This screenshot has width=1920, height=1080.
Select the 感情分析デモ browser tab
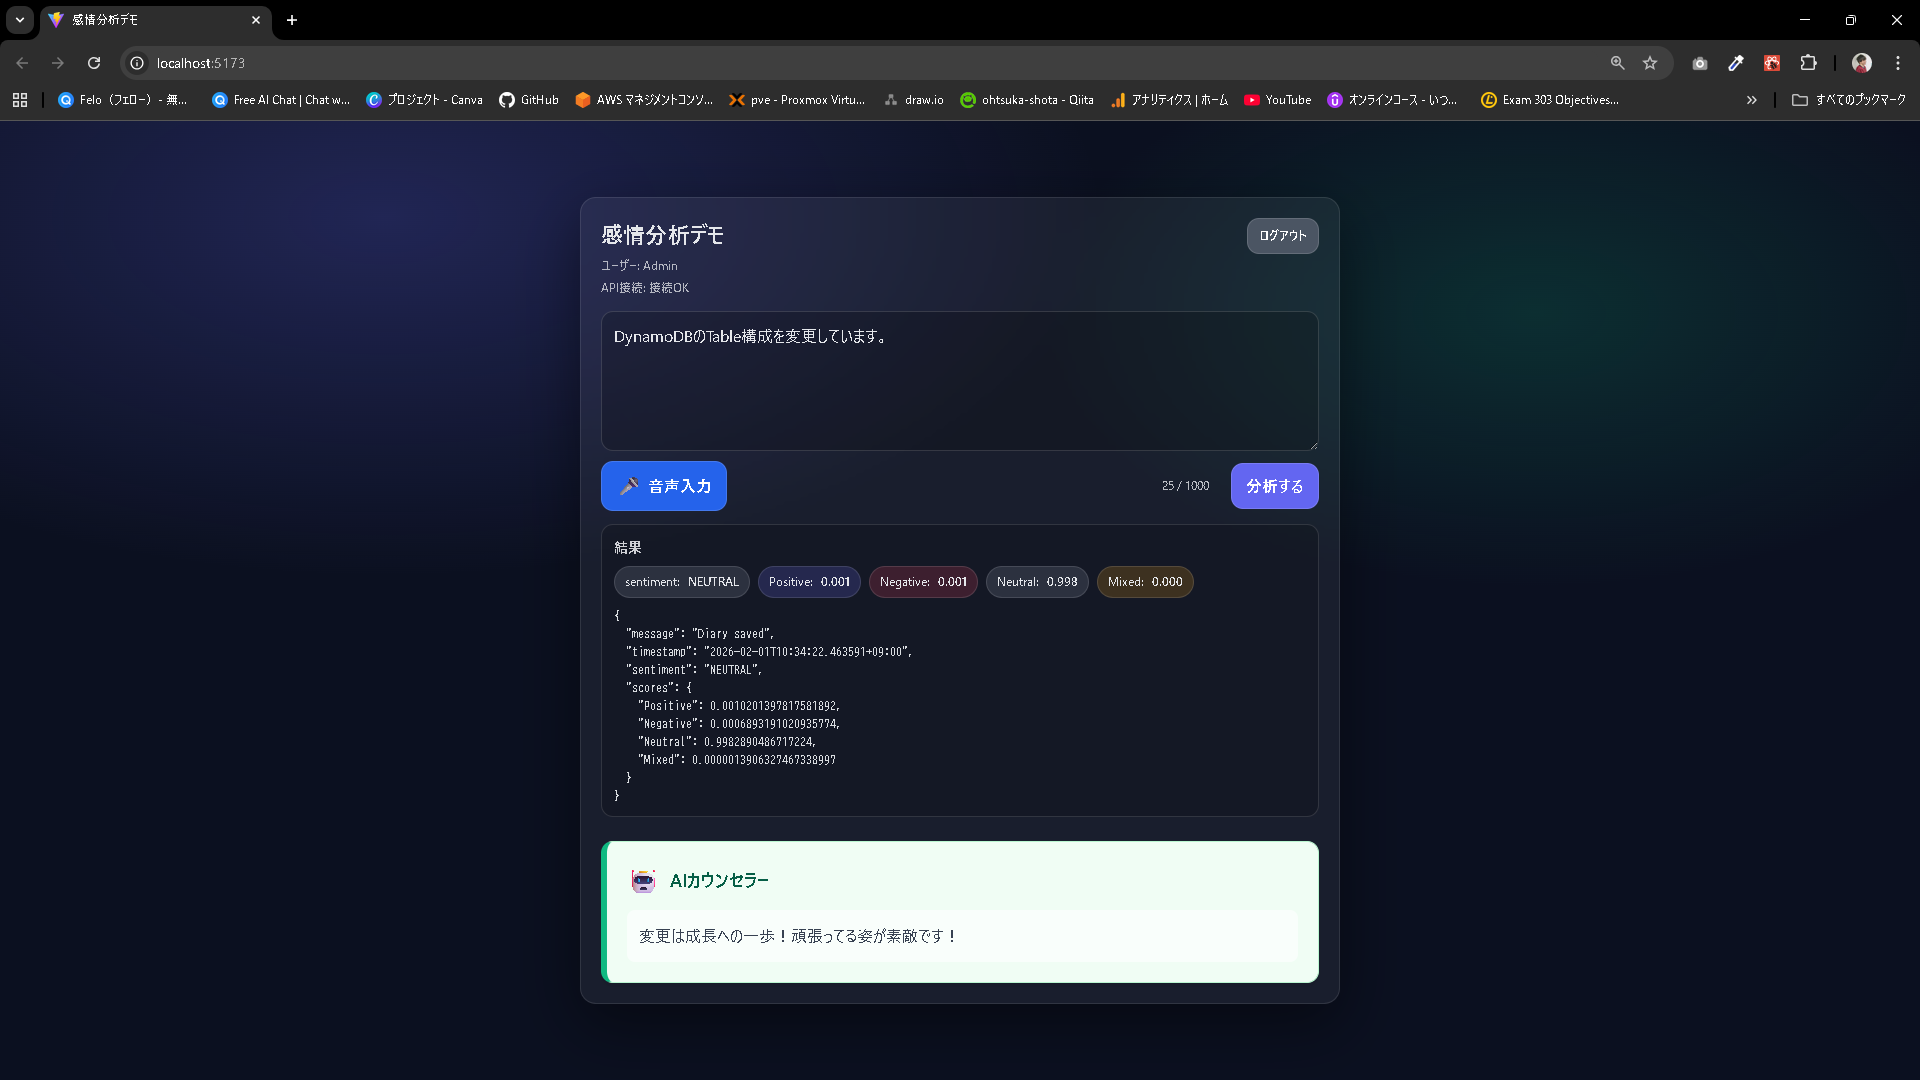pyautogui.click(x=150, y=20)
